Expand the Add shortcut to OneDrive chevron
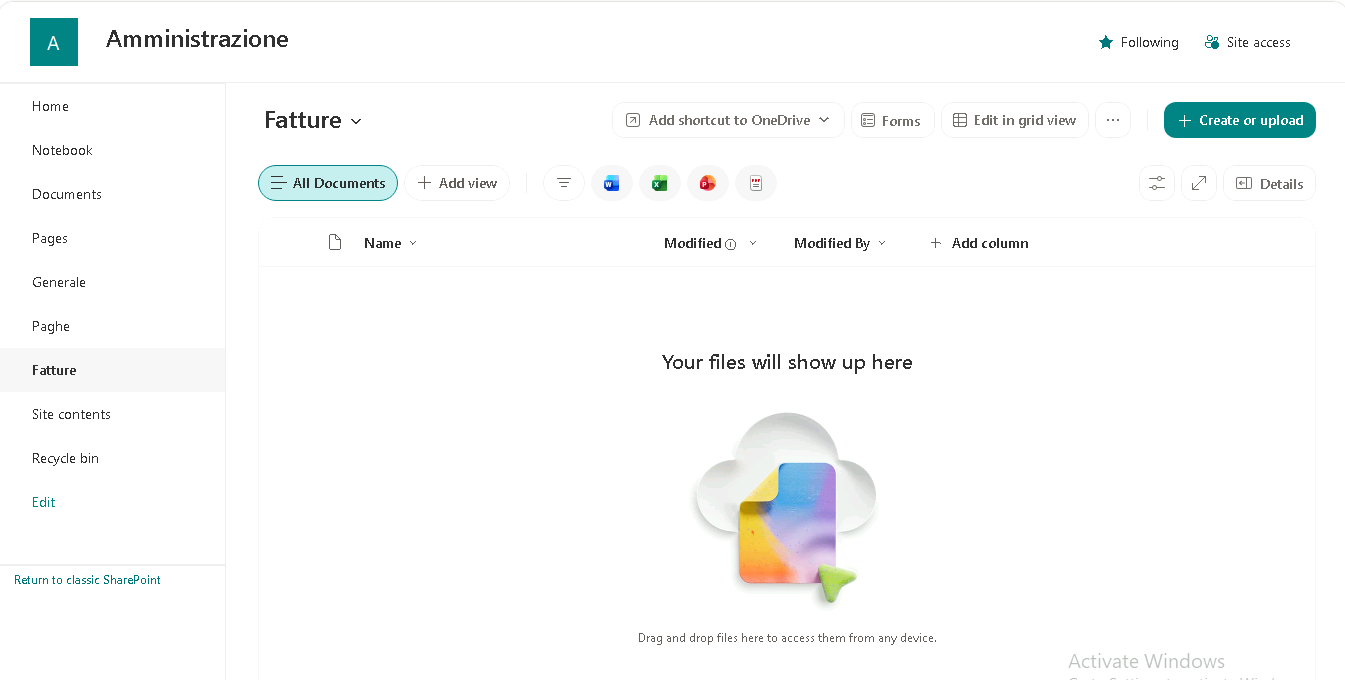 [824, 120]
